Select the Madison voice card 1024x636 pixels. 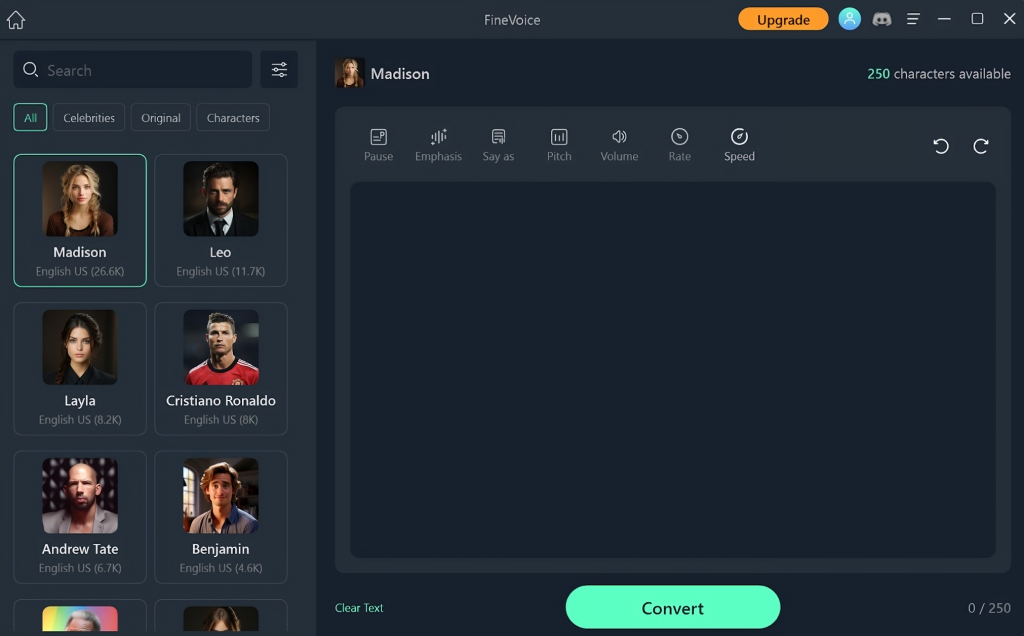80,220
